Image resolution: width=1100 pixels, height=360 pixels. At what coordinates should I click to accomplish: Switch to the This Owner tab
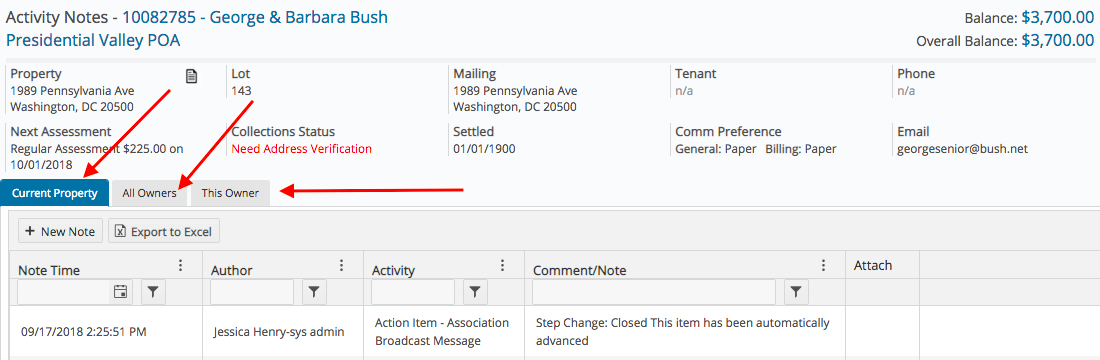pos(230,193)
